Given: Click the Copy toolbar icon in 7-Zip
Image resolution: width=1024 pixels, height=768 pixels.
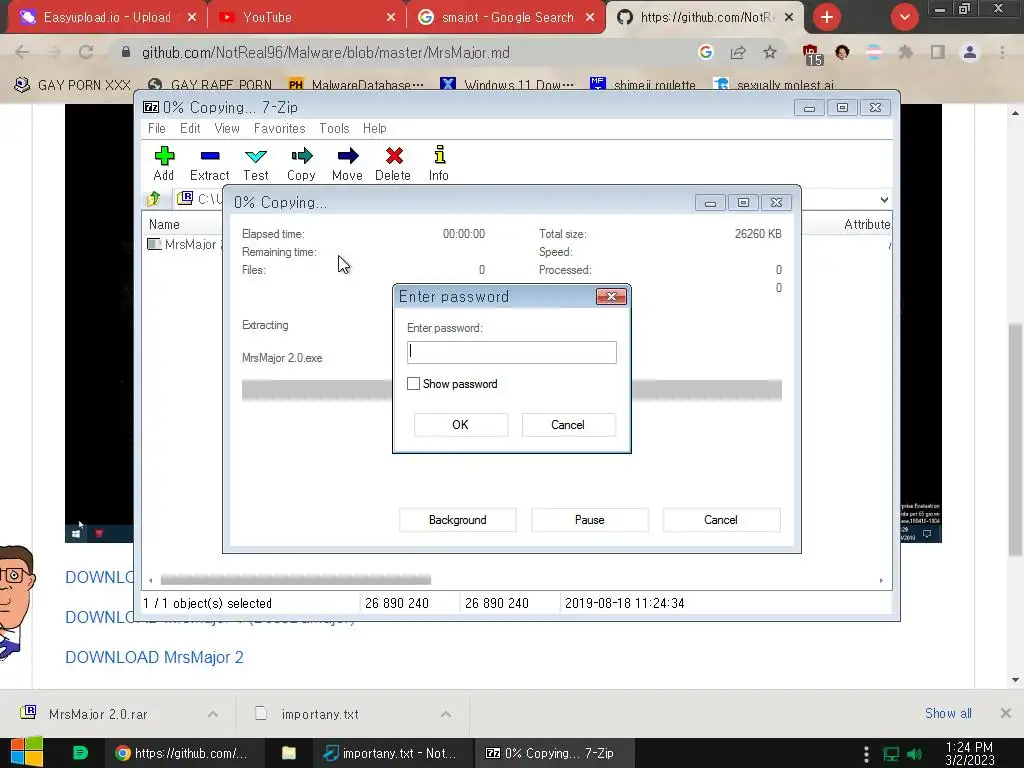Looking at the screenshot, I should click(x=301, y=163).
